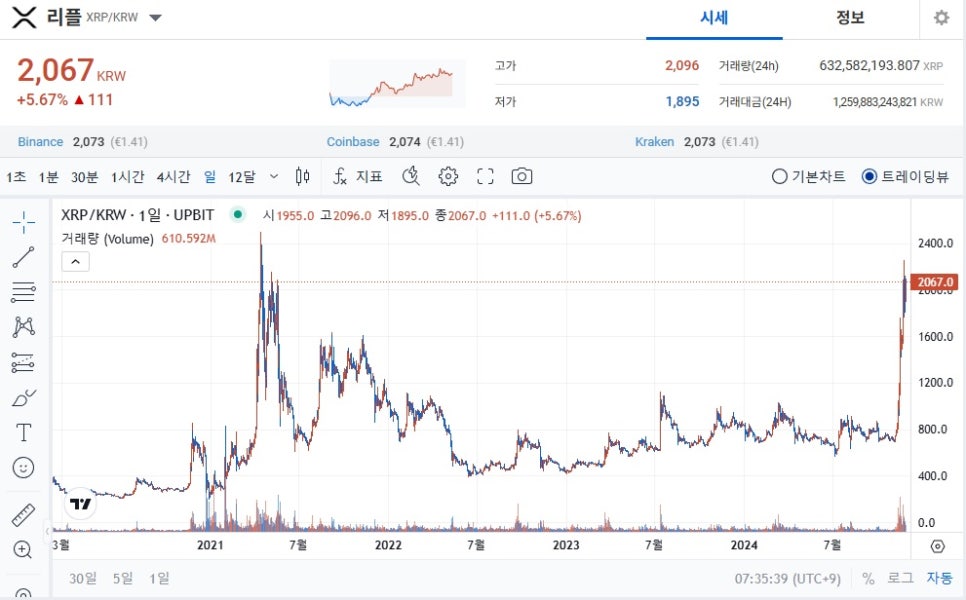Select the 트레이딩뷰 radio option
Viewport: 966px width, 600px height.
click(x=906, y=177)
